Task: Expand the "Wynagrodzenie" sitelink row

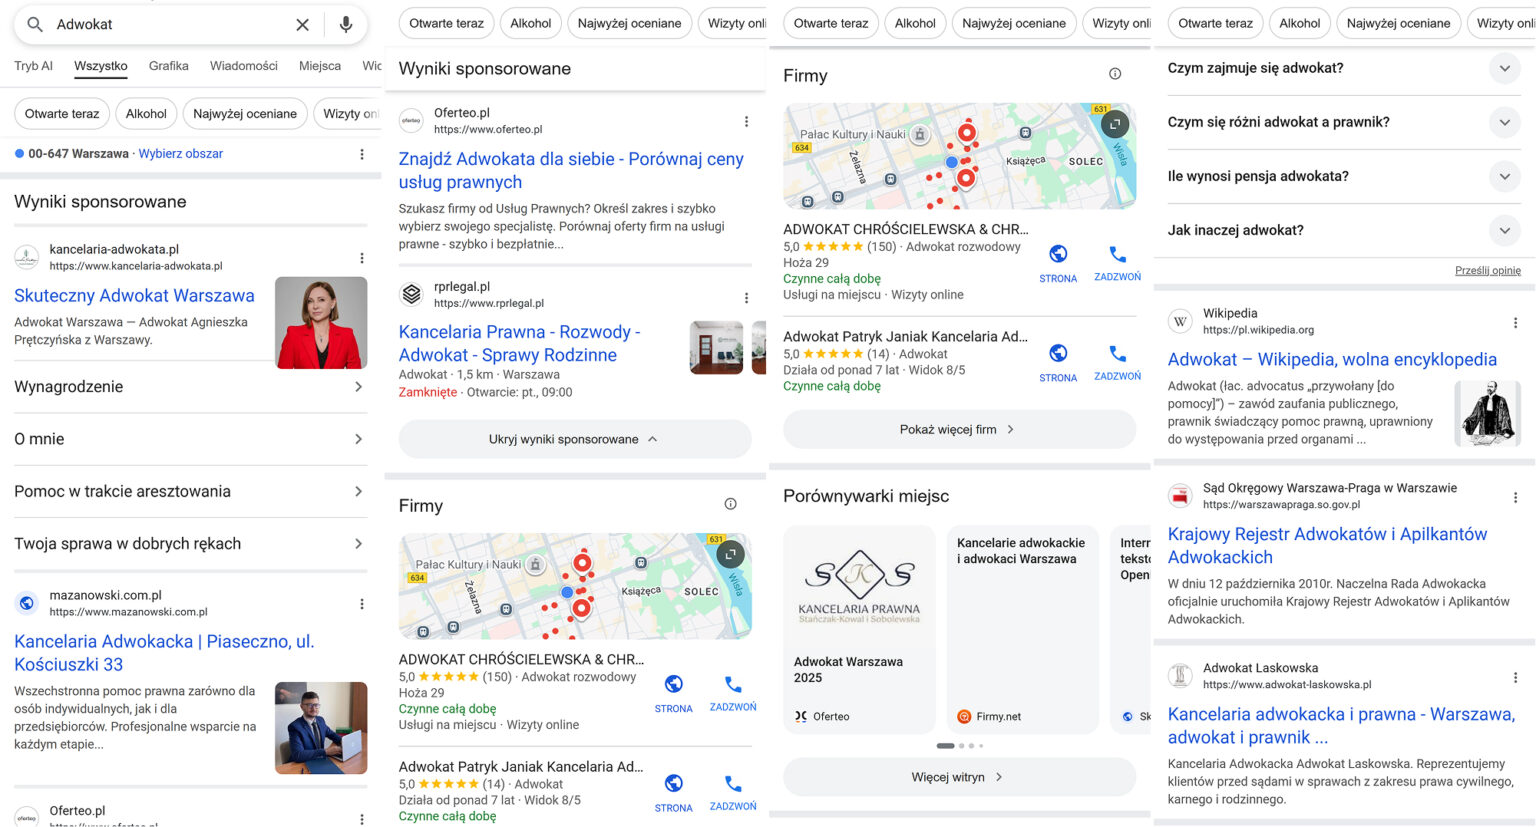Action: (x=190, y=387)
